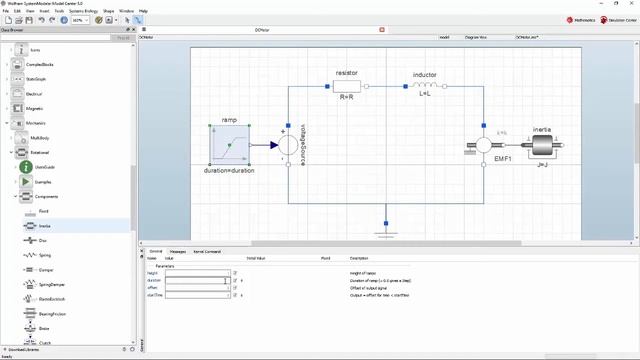Switch to the Messages tab
640x360 pixels.
click(x=178, y=251)
